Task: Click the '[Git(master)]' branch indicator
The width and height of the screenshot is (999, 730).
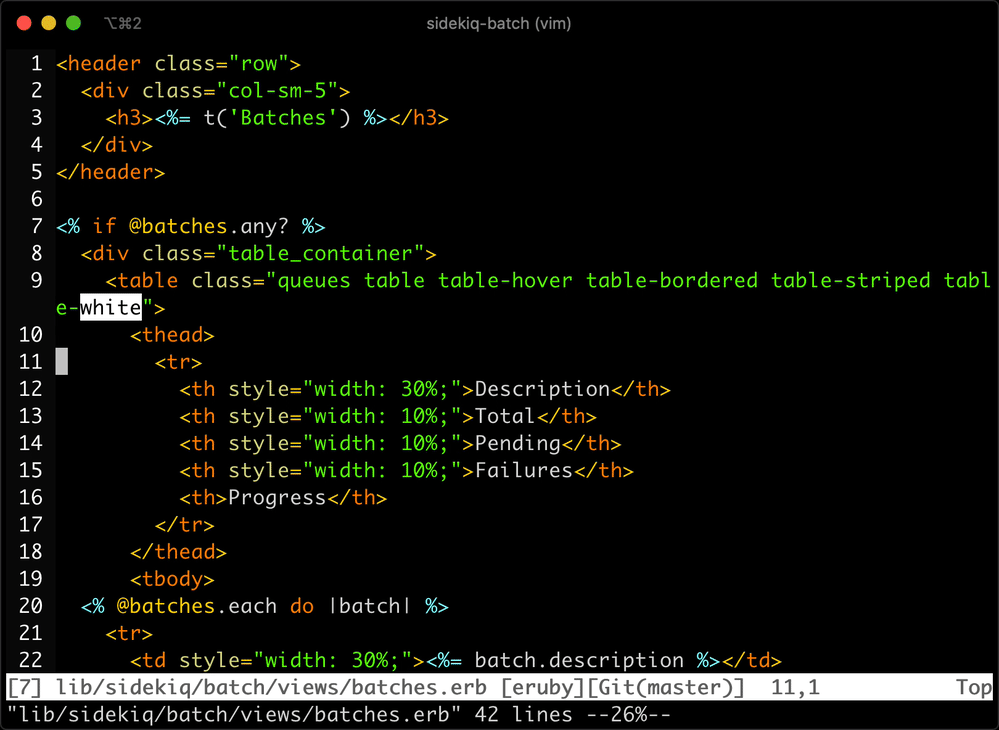Action: point(665,687)
